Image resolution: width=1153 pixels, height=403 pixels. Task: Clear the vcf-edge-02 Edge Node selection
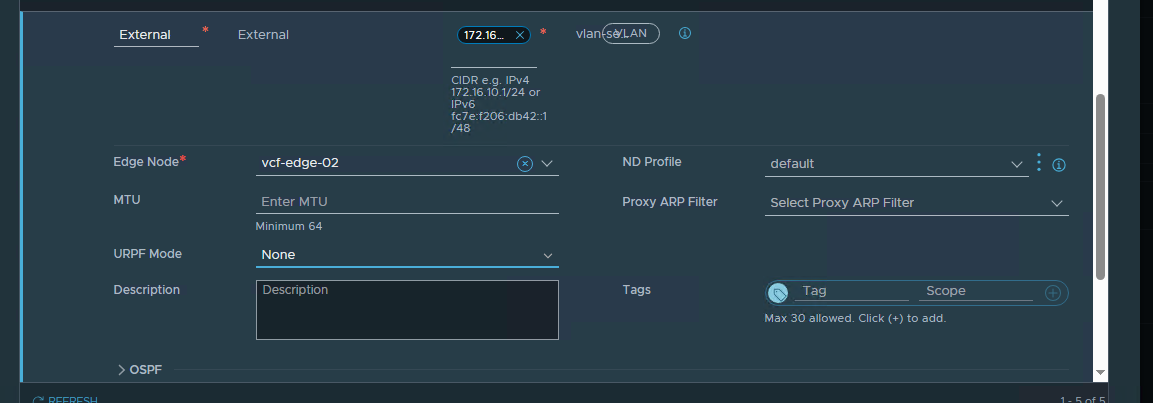point(524,164)
